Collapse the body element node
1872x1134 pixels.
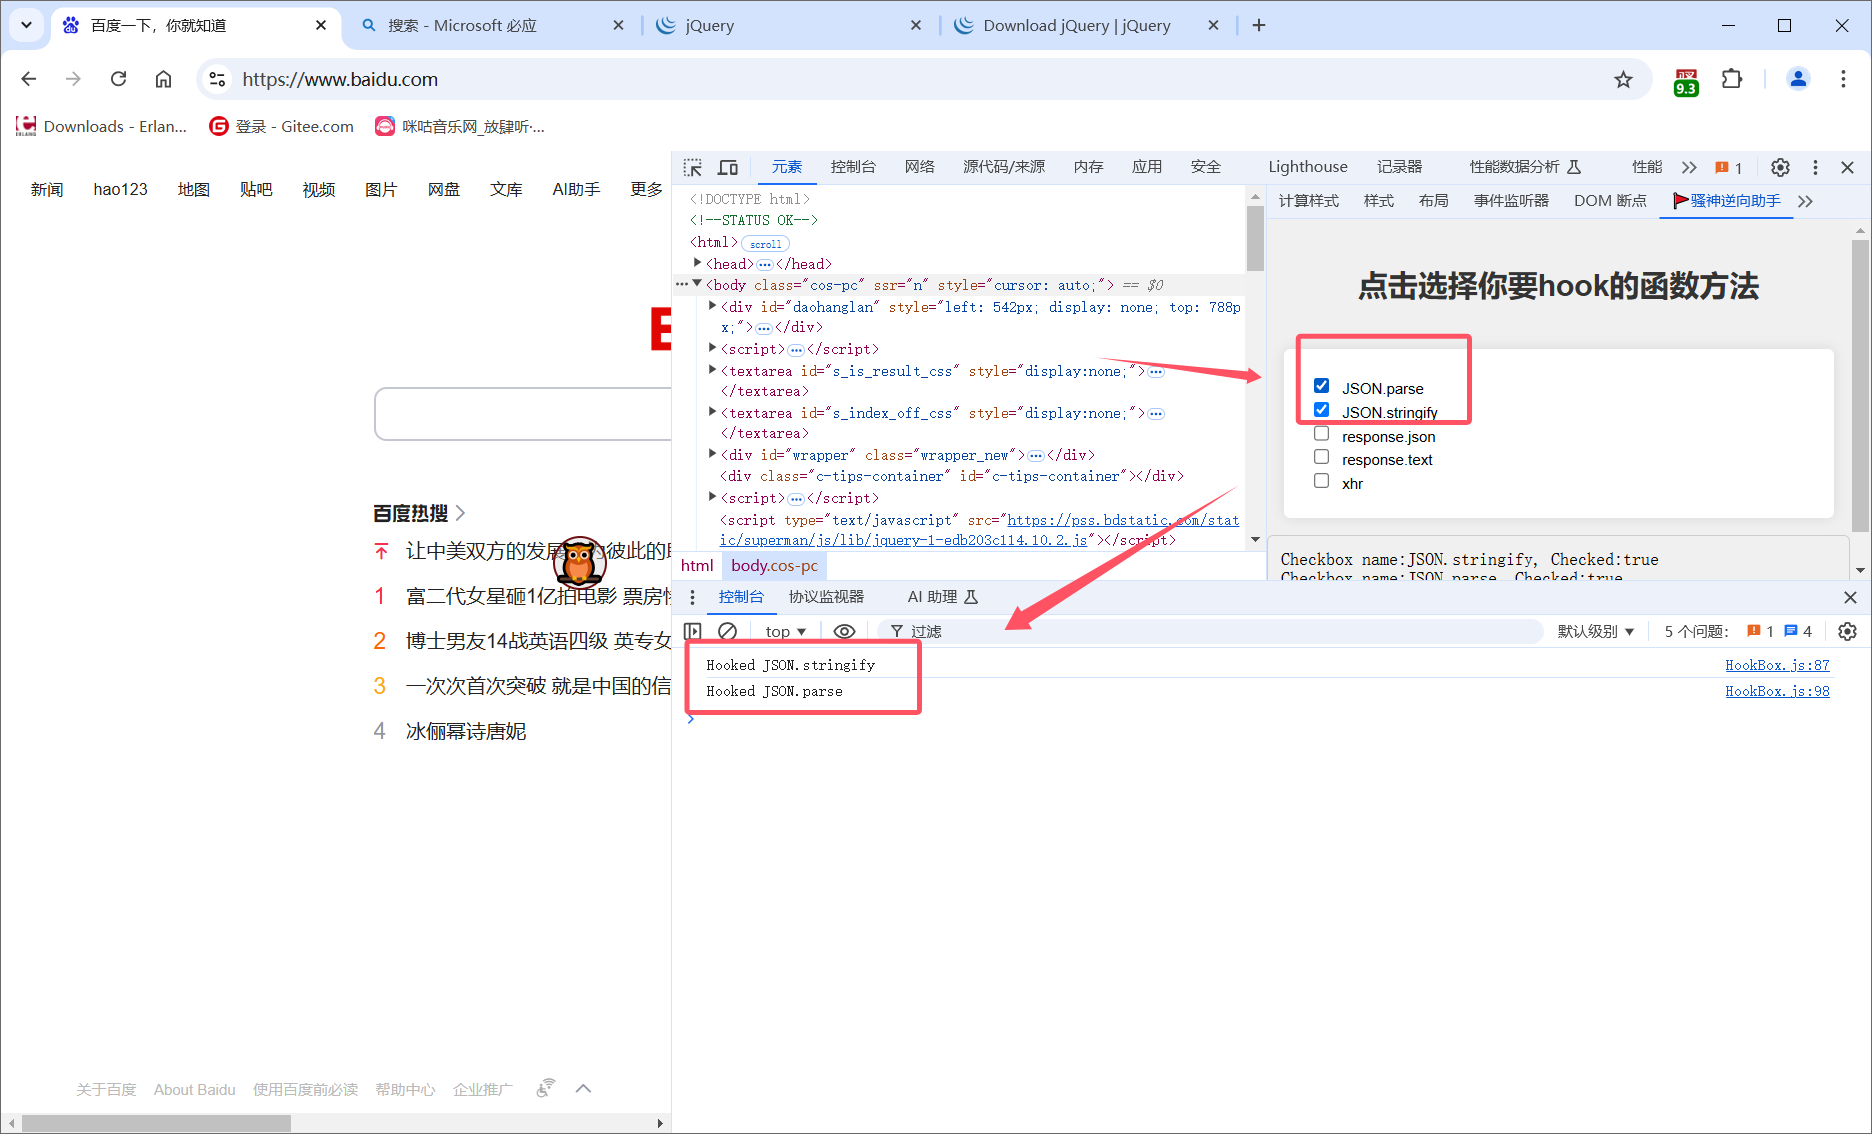[x=697, y=284]
